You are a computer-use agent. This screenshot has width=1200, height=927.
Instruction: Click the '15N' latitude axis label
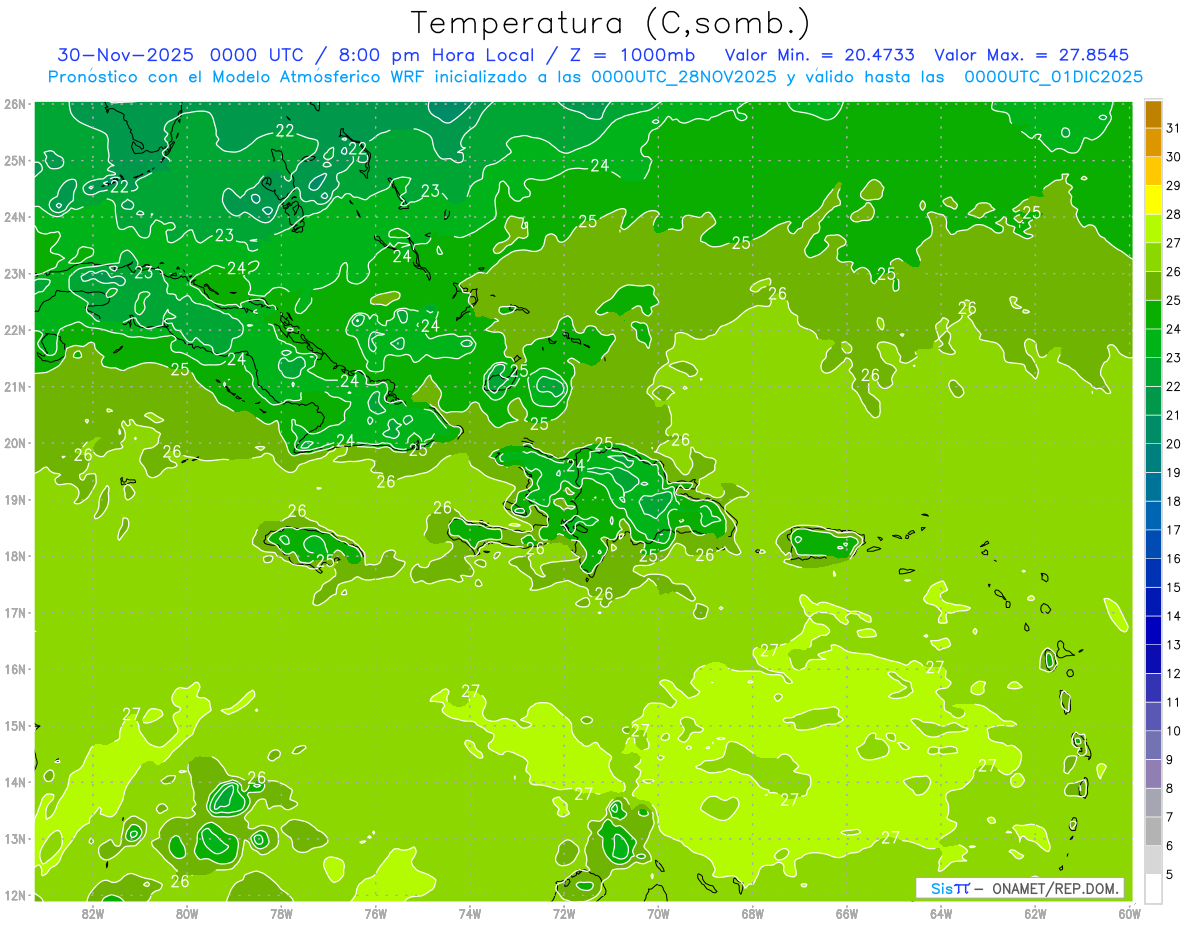pos(15,726)
